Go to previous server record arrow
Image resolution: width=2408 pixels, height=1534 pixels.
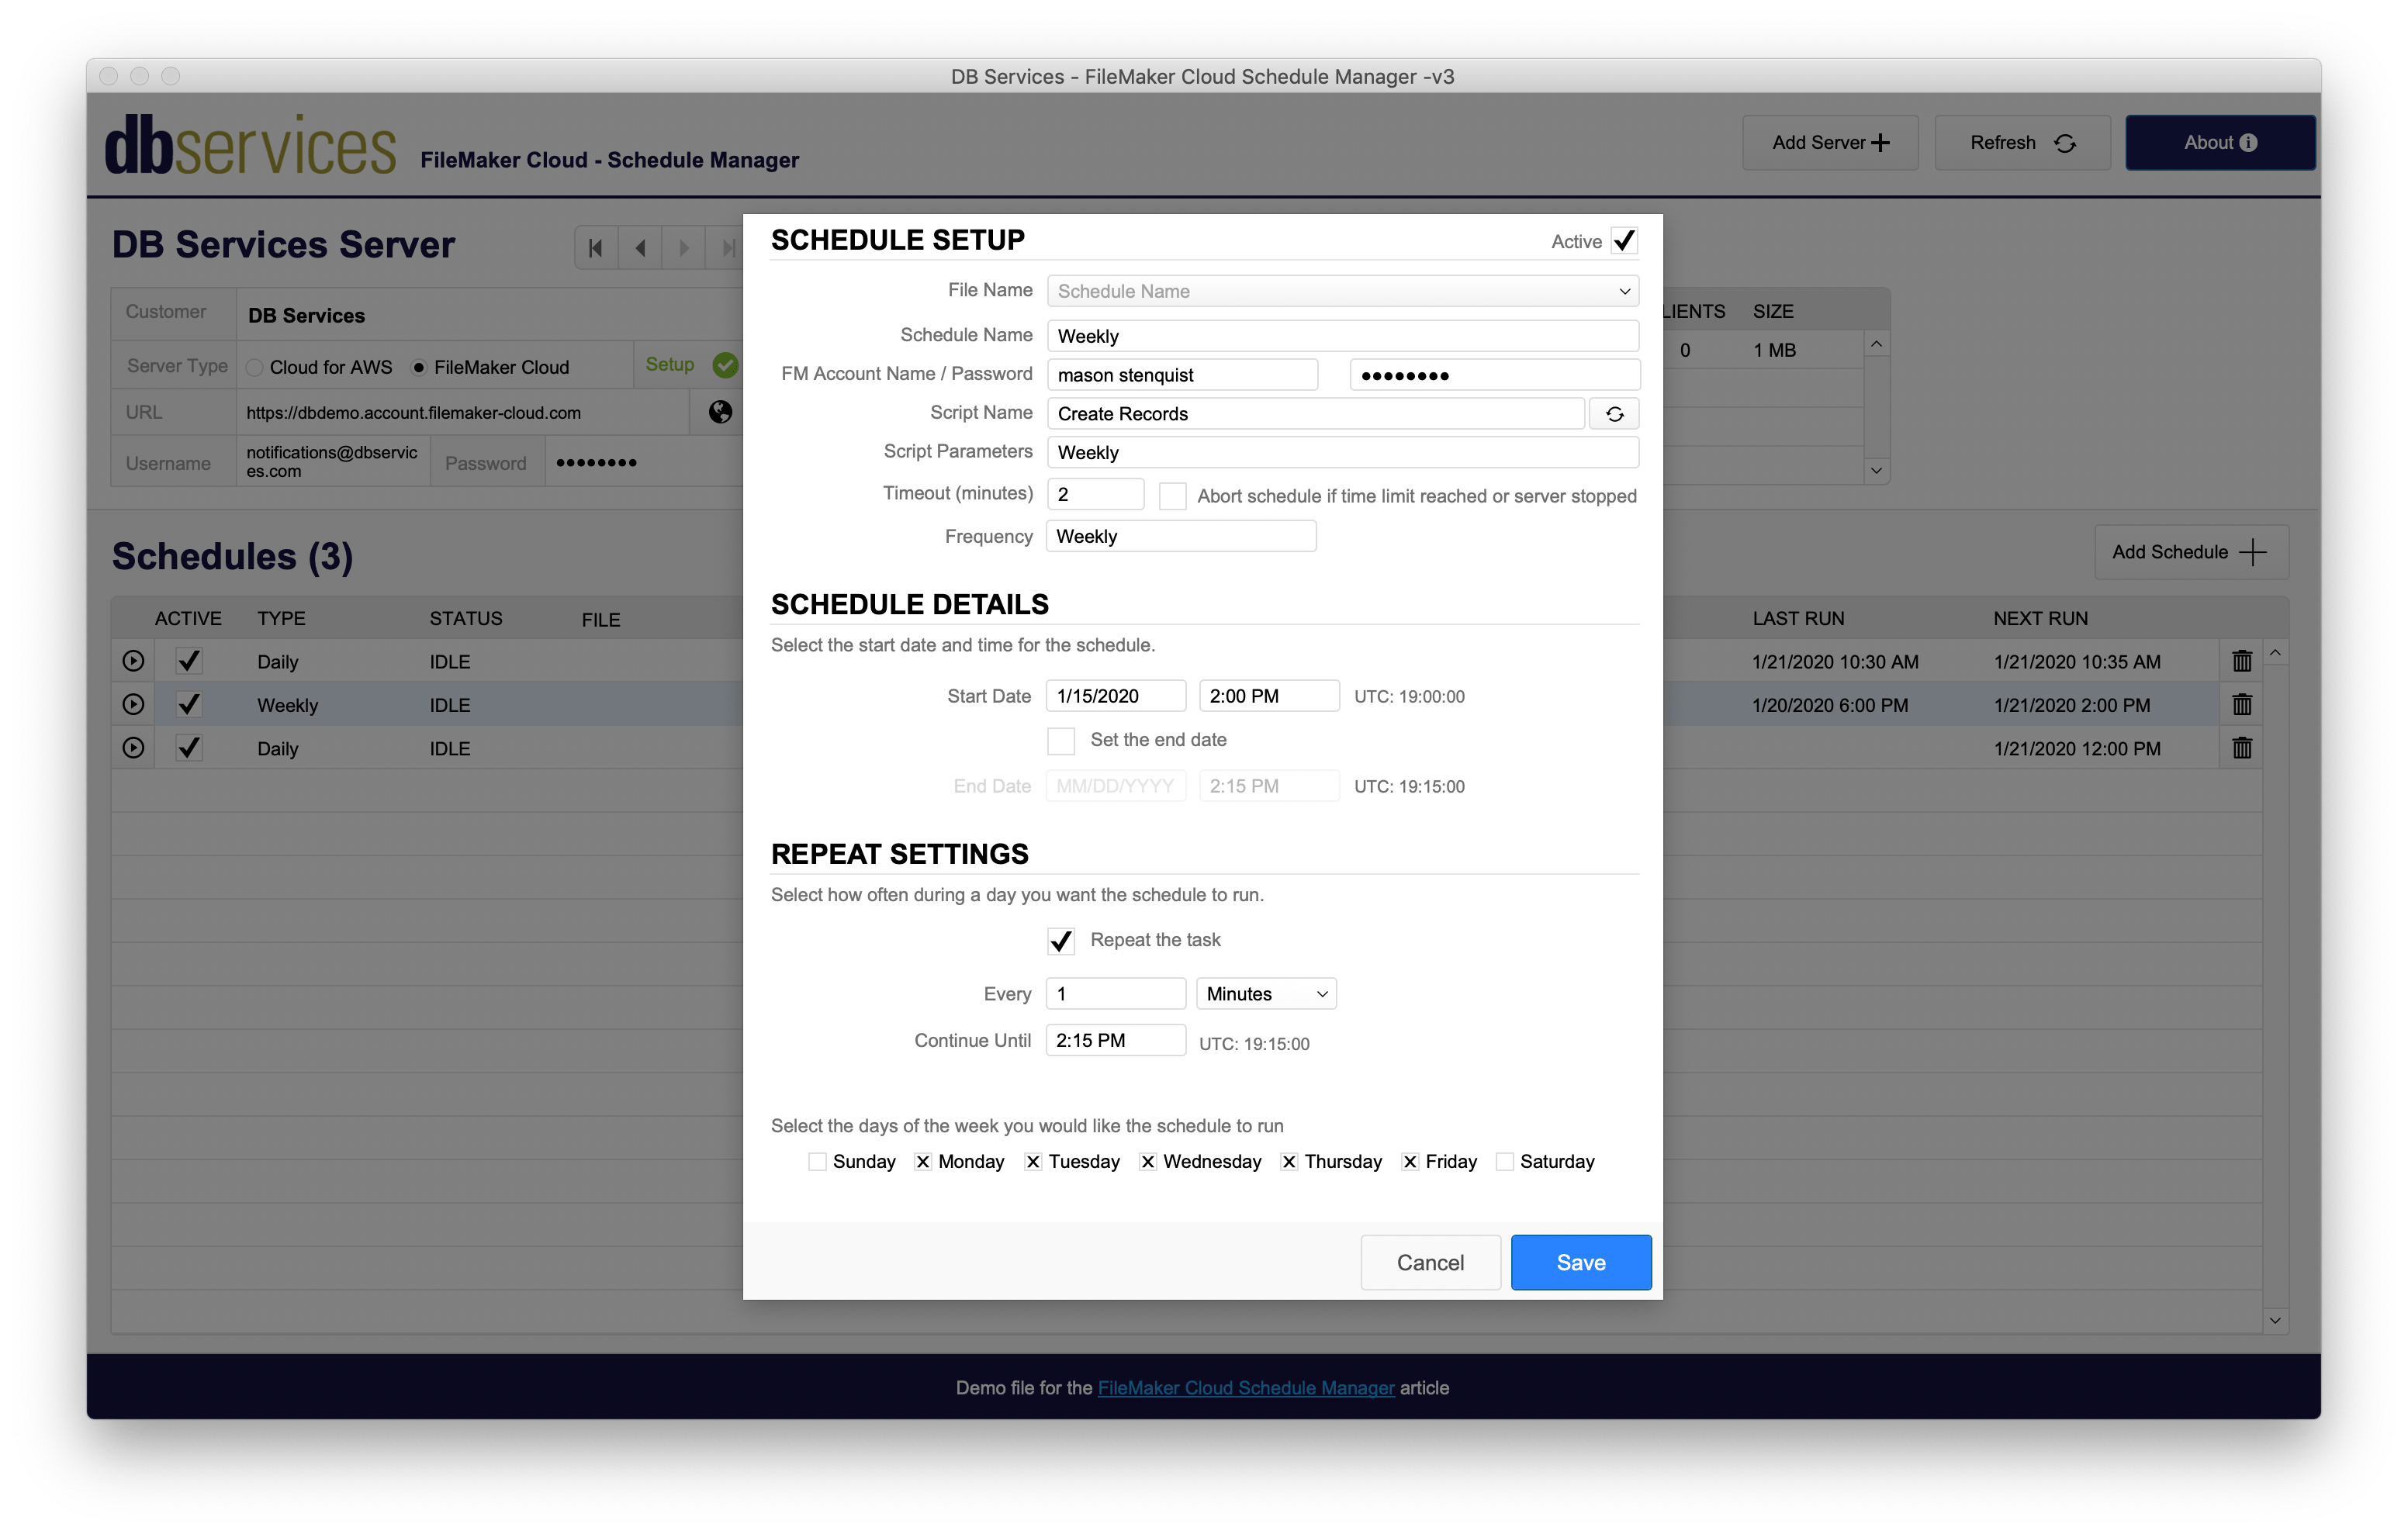point(640,247)
